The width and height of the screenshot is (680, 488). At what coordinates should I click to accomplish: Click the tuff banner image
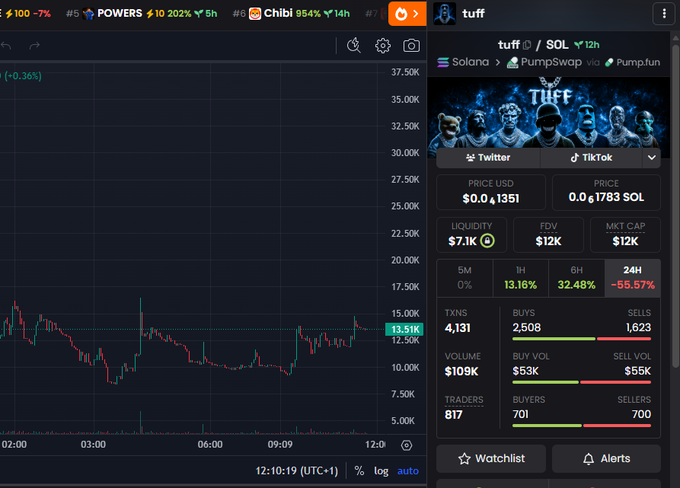tap(549, 113)
